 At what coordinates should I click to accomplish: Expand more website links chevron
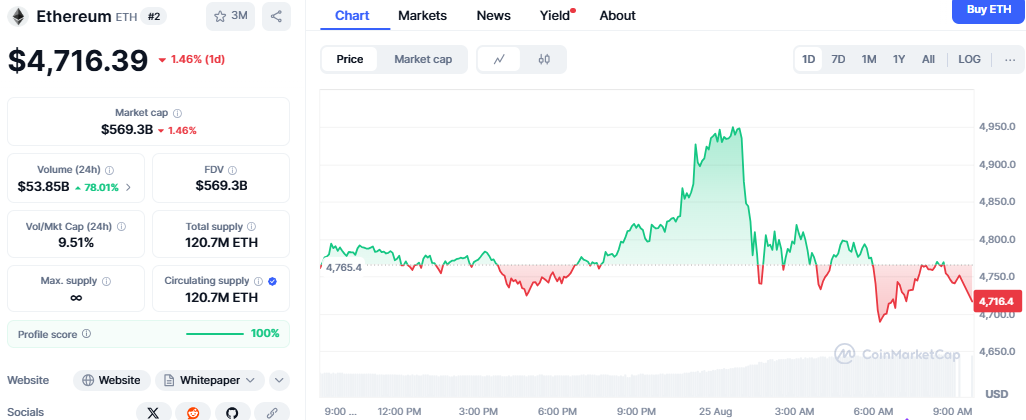pos(279,380)
